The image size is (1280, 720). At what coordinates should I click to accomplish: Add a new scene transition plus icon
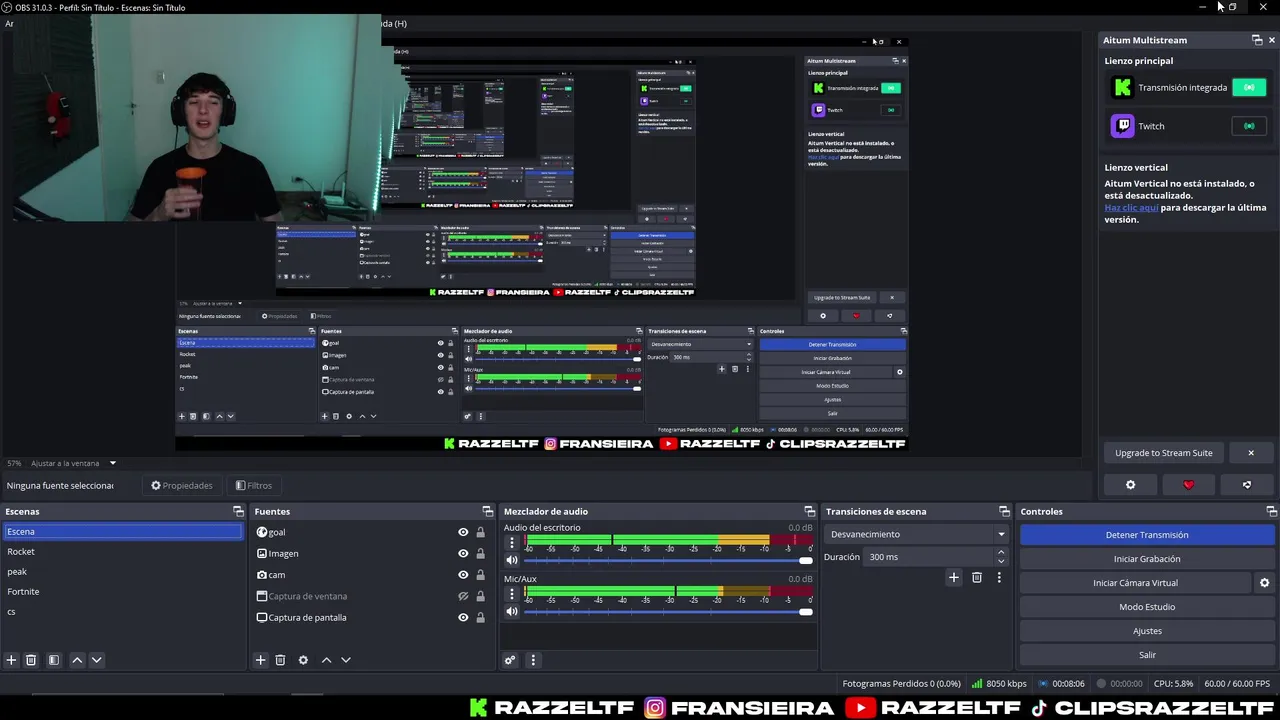click(x=953, y=577)
